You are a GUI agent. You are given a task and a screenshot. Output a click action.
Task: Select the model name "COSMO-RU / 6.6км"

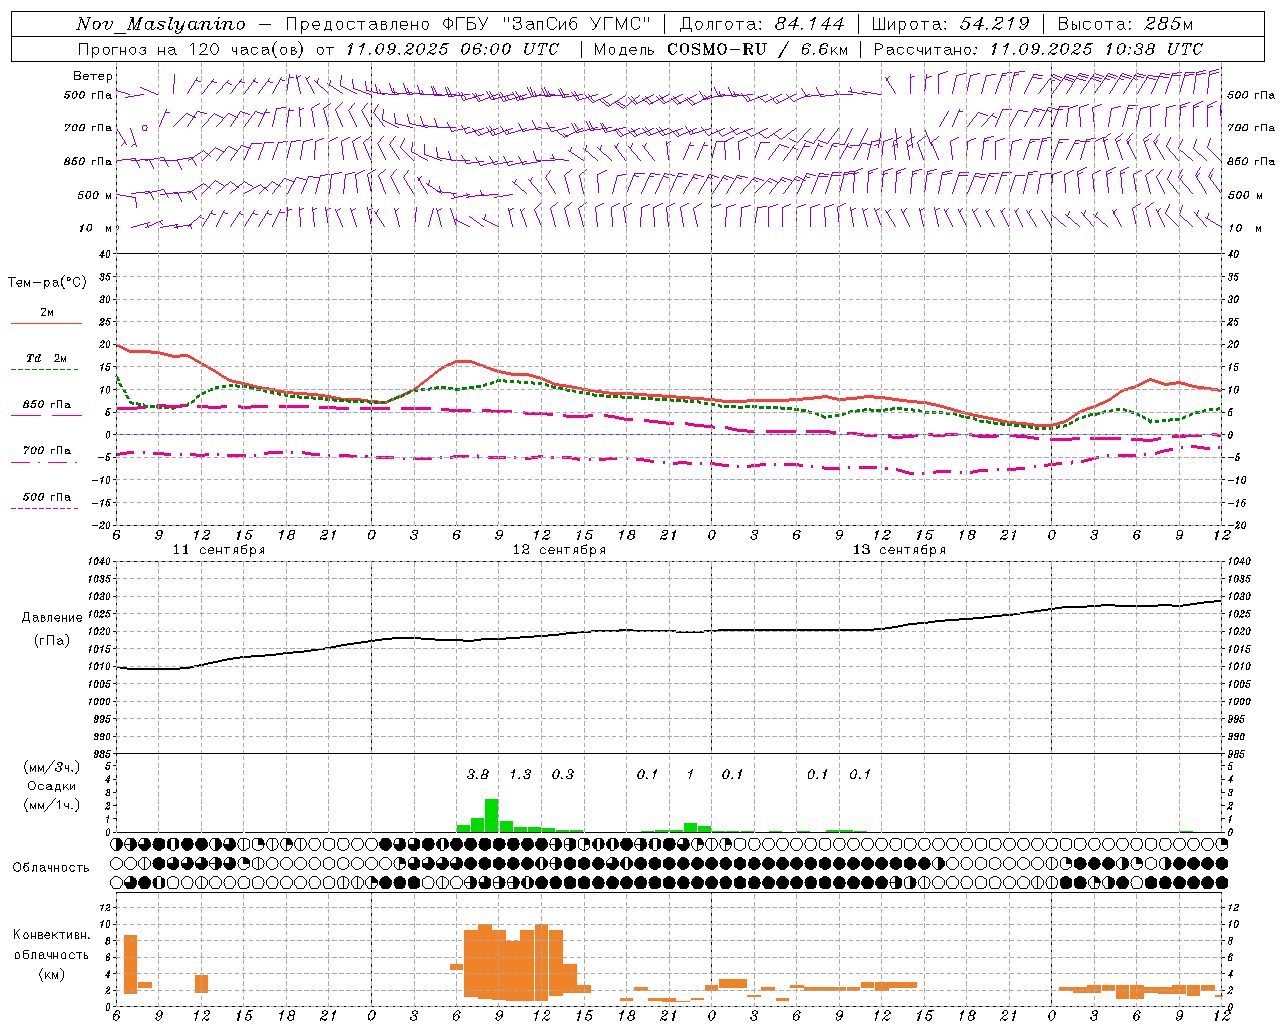tap(758, 49)
